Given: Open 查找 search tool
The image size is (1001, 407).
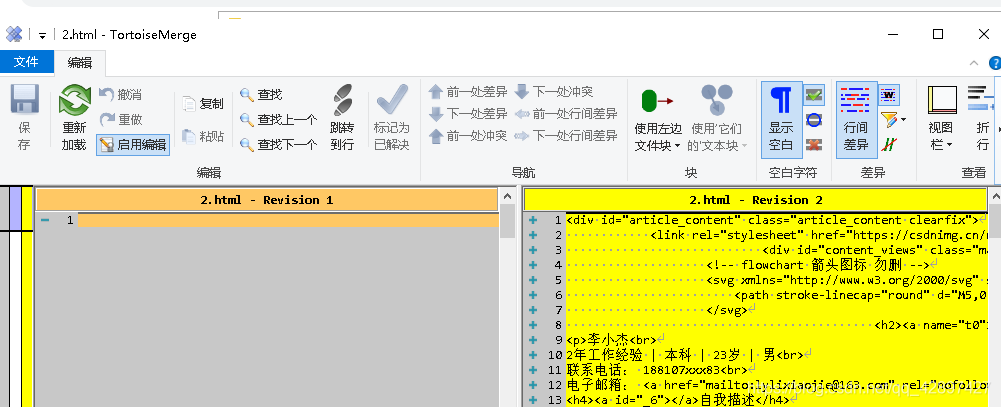Looking at the screenshot, I should pos(261,94).
